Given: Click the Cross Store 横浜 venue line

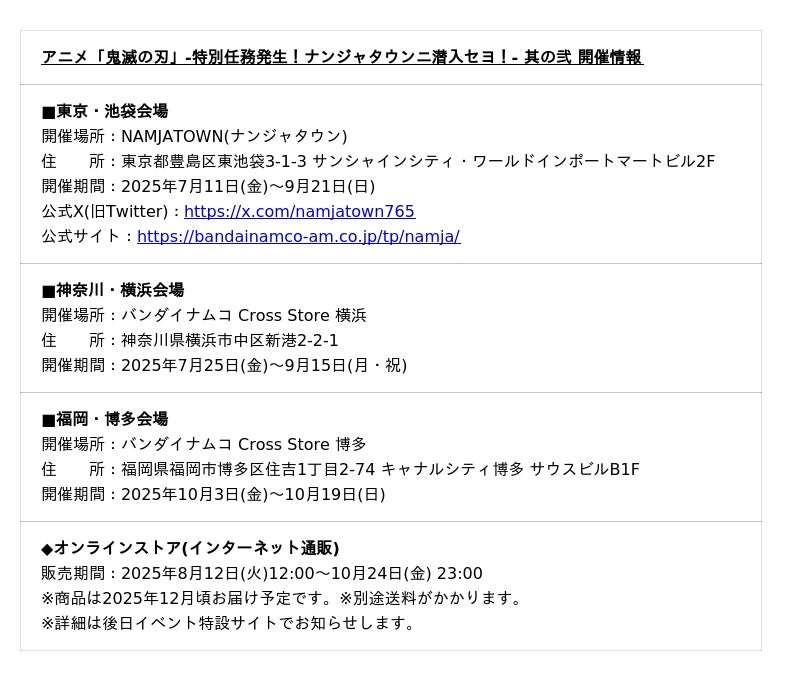Looking at the screenshot, I should point(243,315).
